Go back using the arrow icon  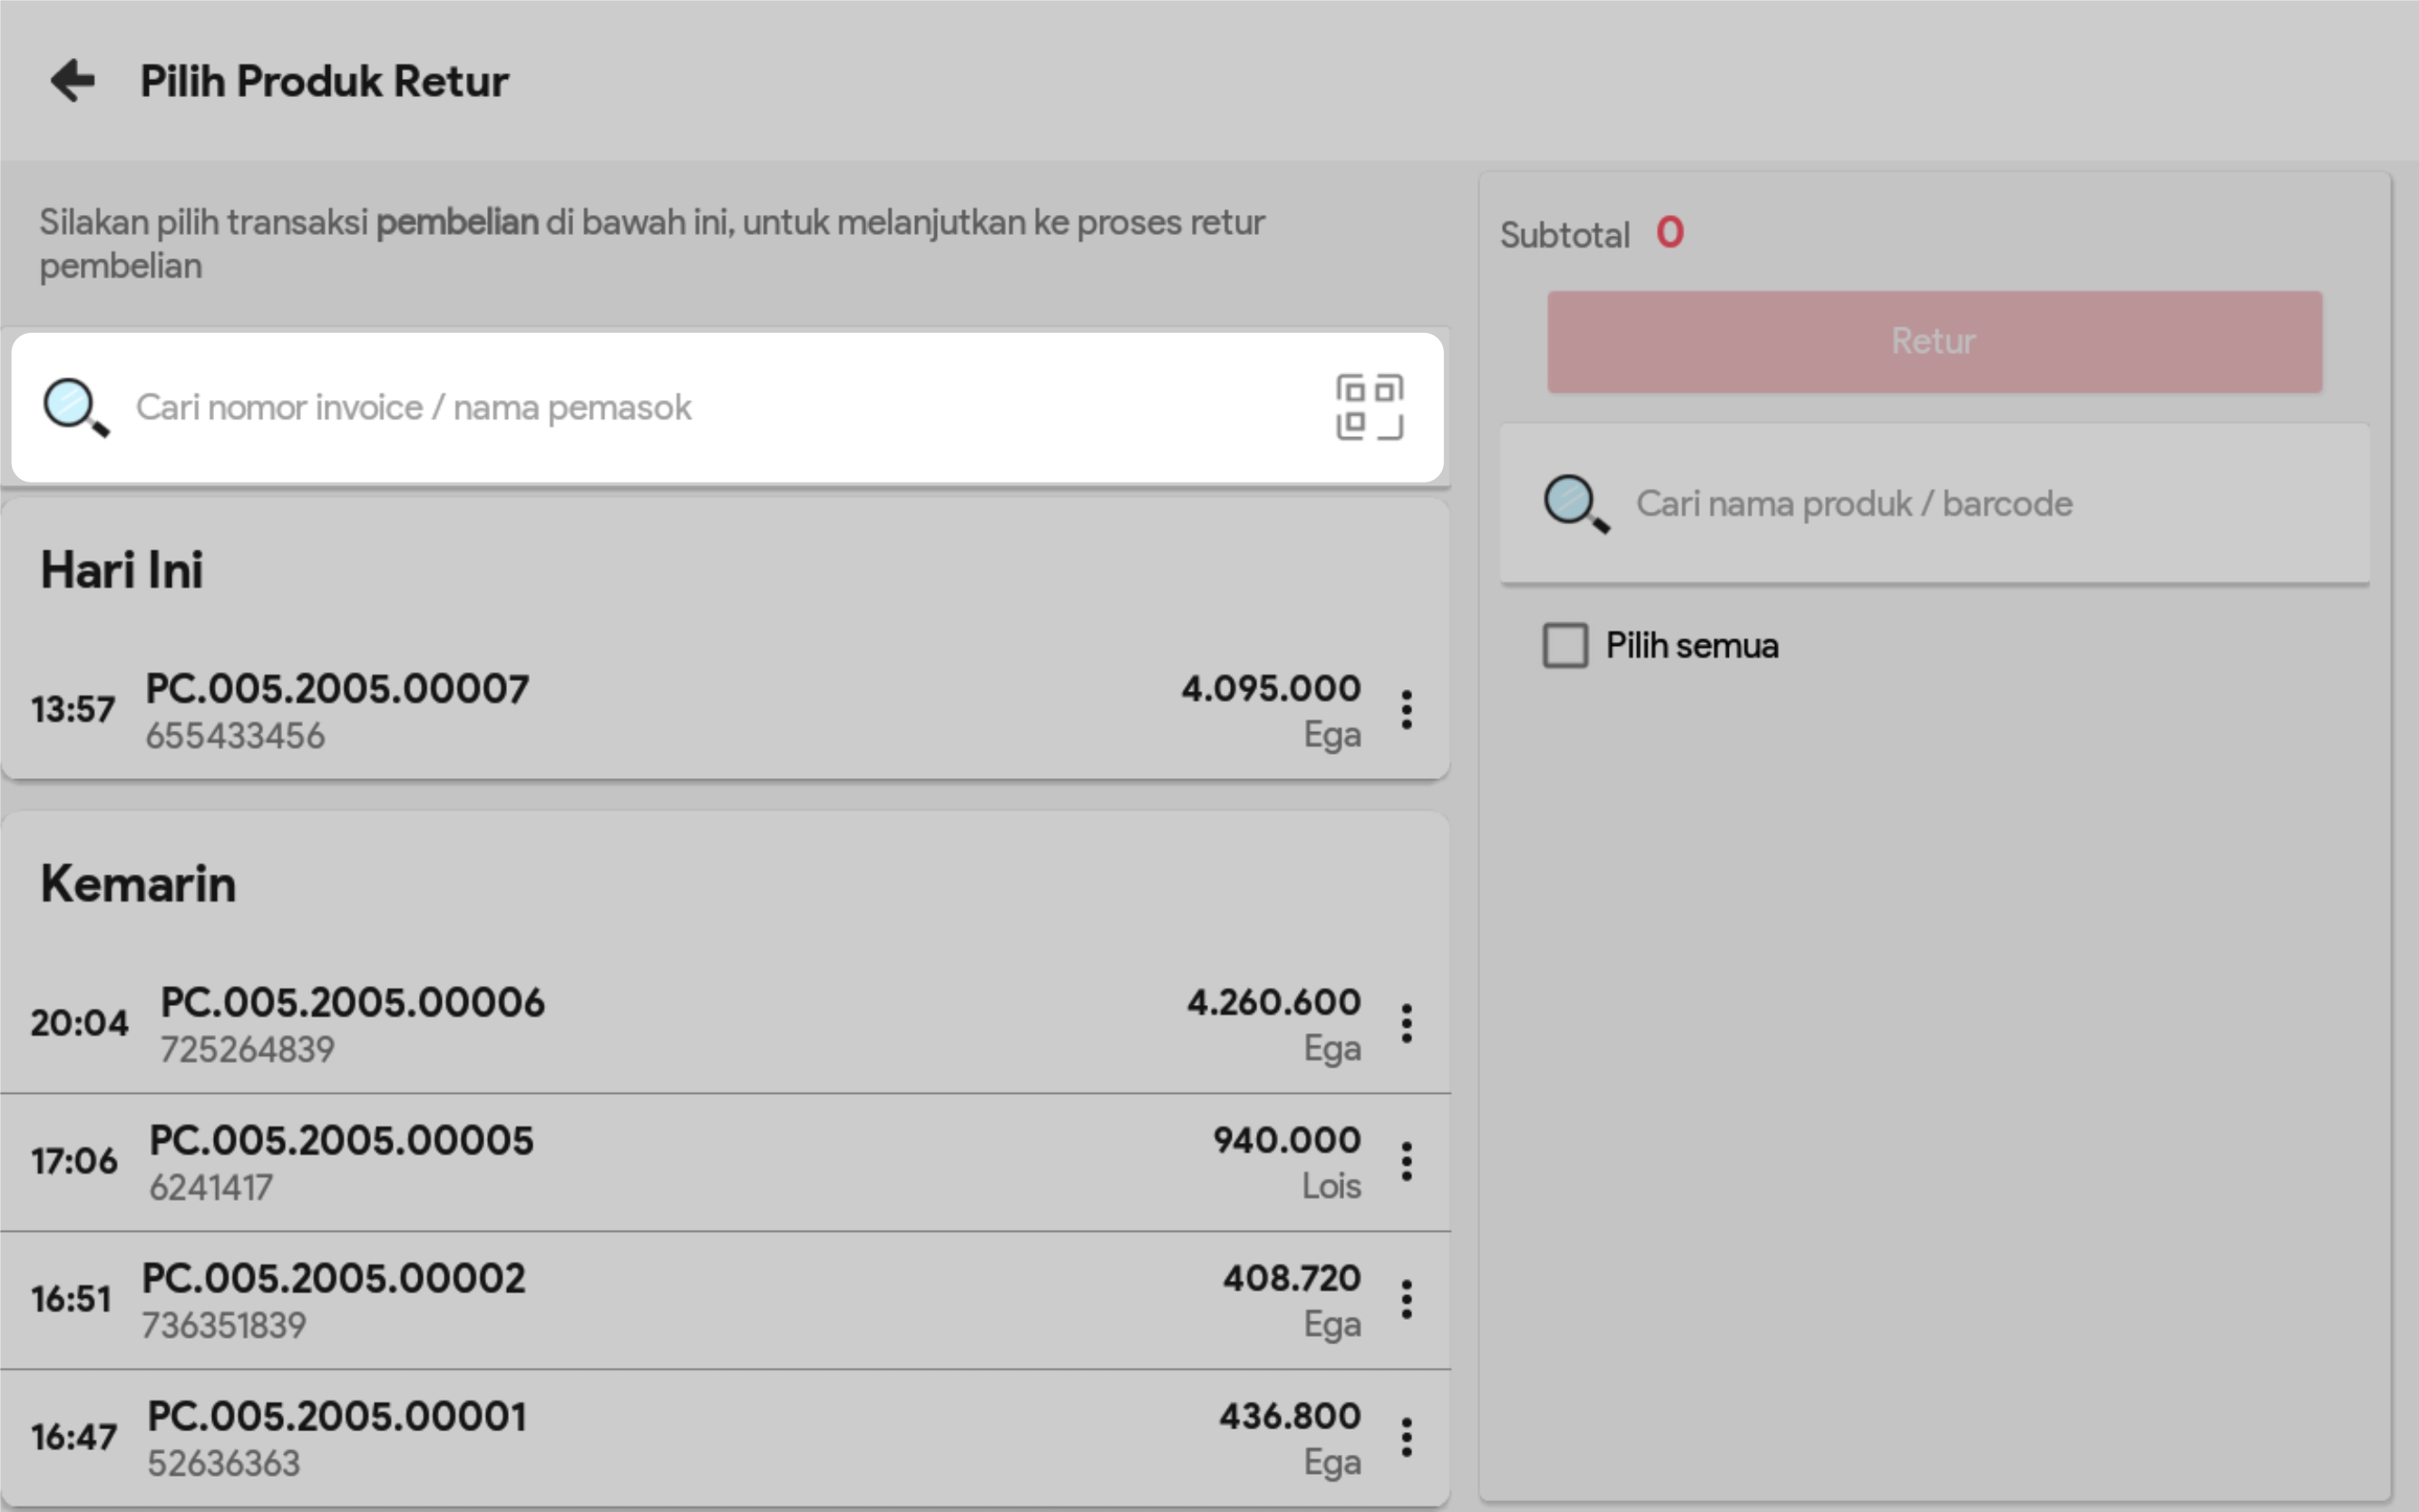tap(73, 81)
